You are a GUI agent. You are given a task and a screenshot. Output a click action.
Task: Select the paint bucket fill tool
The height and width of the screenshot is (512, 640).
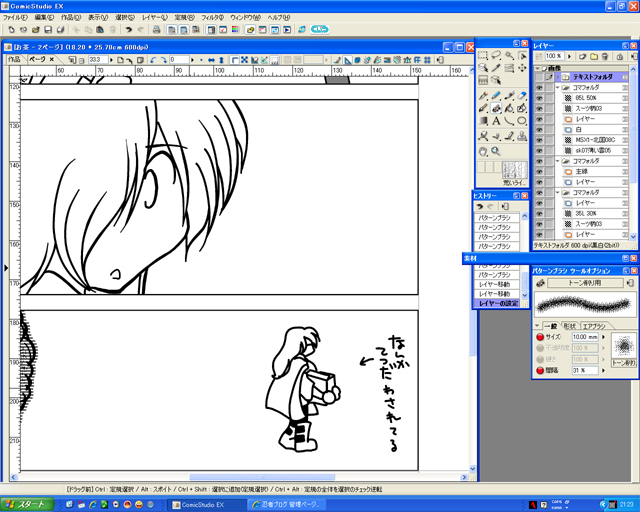point(509,108)
